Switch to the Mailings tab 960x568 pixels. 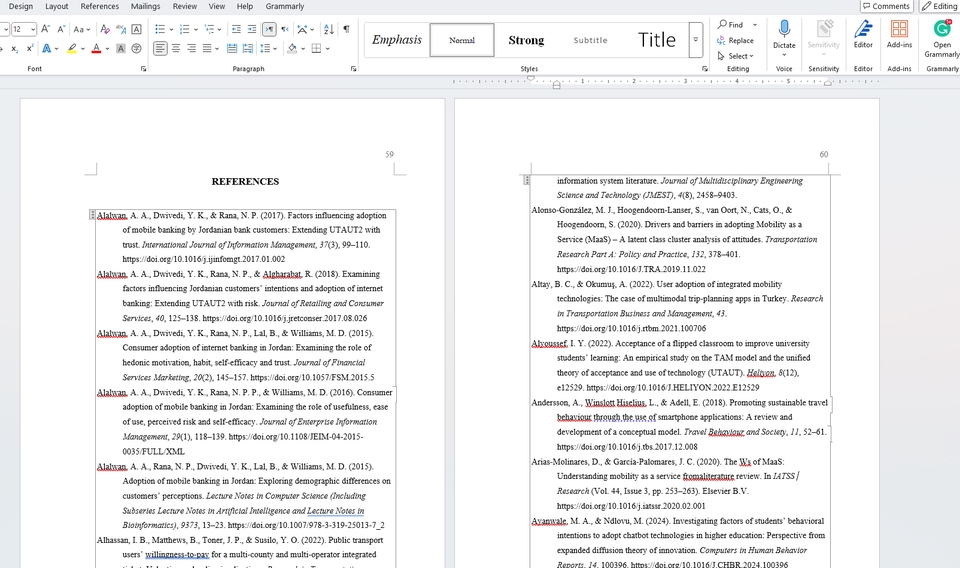[145, 6]
